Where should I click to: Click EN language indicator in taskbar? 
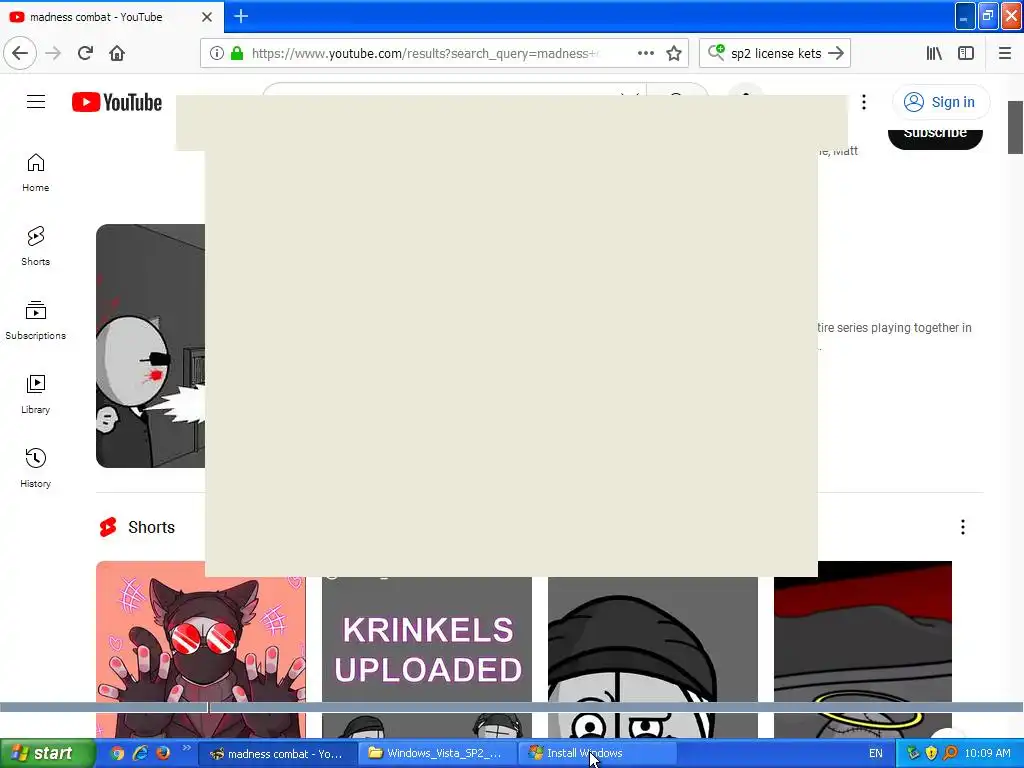876,754
